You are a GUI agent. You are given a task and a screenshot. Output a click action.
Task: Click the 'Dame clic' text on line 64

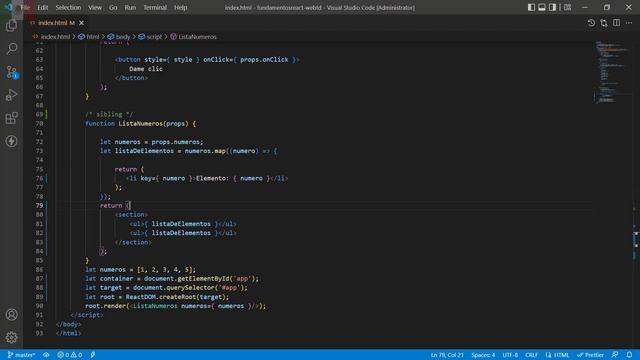tap(146, 69)
